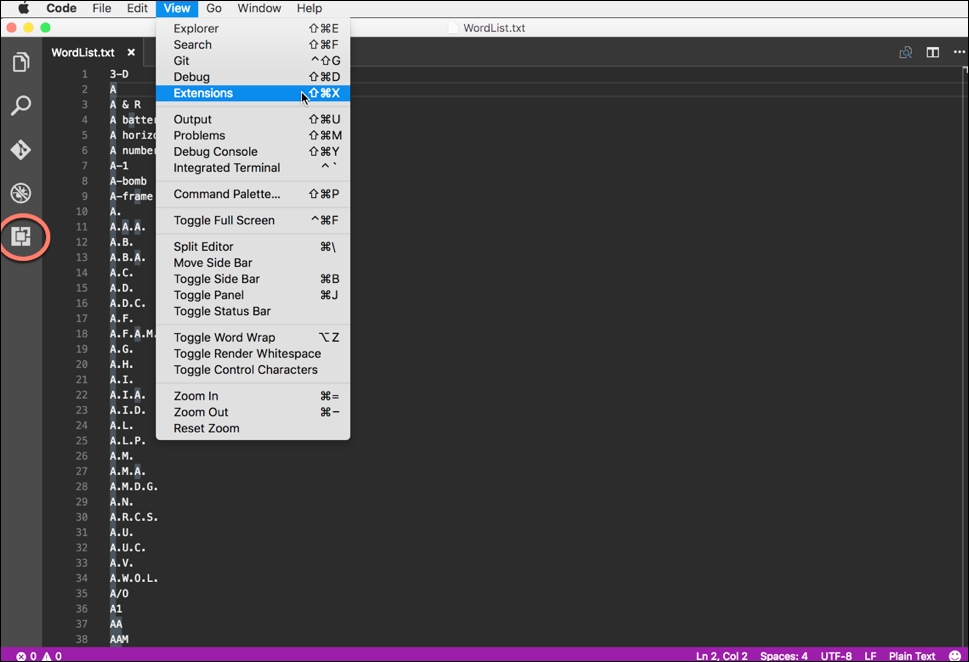969x662 pixels.
Task: Click LF end-of-line indicator
Action: 870,656
